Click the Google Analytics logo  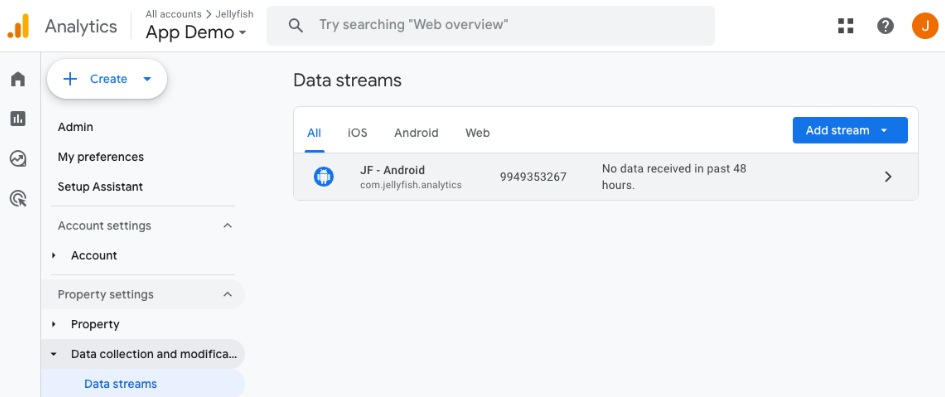pos(18,26)
